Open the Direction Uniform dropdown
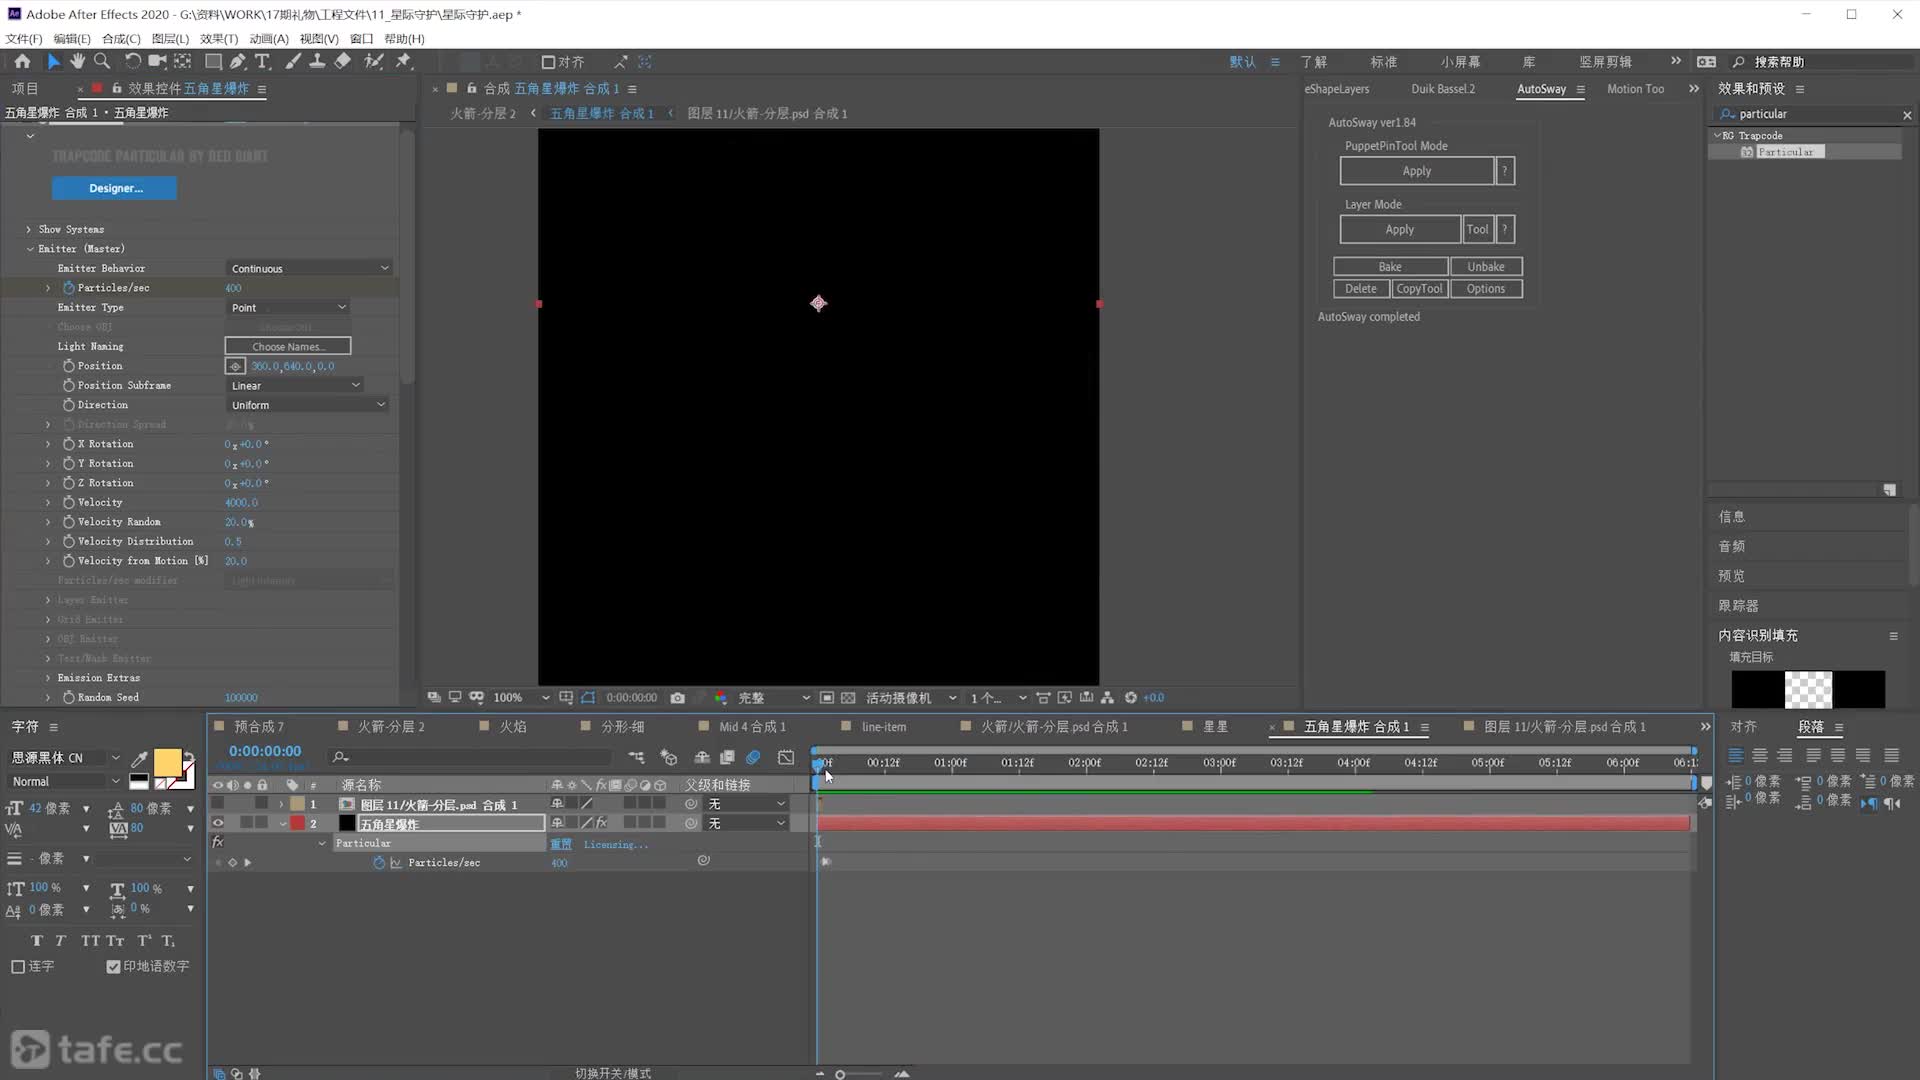Viewport: 1920px width, 1080px height. coord(307,405)
